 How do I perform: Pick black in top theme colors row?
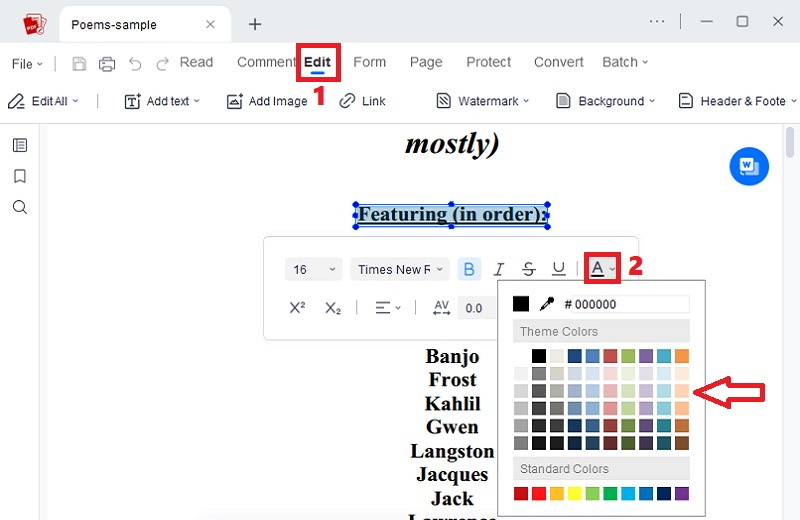click(x=539, y=356)
